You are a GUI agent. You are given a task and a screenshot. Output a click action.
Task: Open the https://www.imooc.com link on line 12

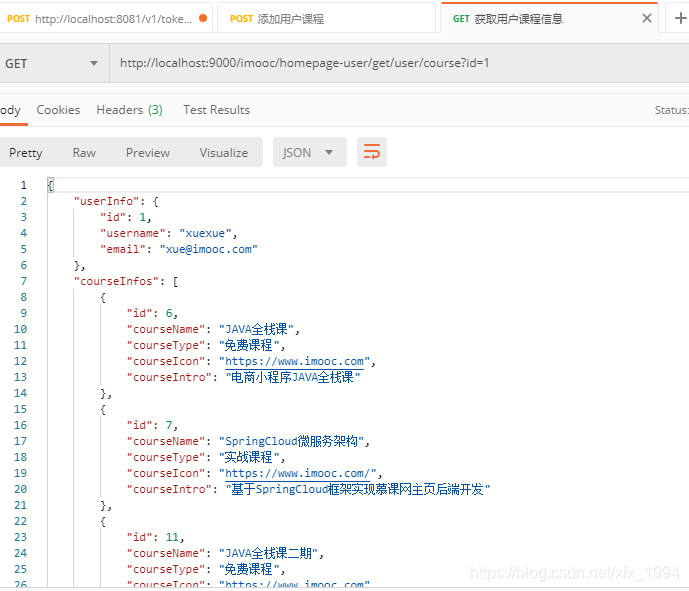pyautogui.click(x=294, y=361)
